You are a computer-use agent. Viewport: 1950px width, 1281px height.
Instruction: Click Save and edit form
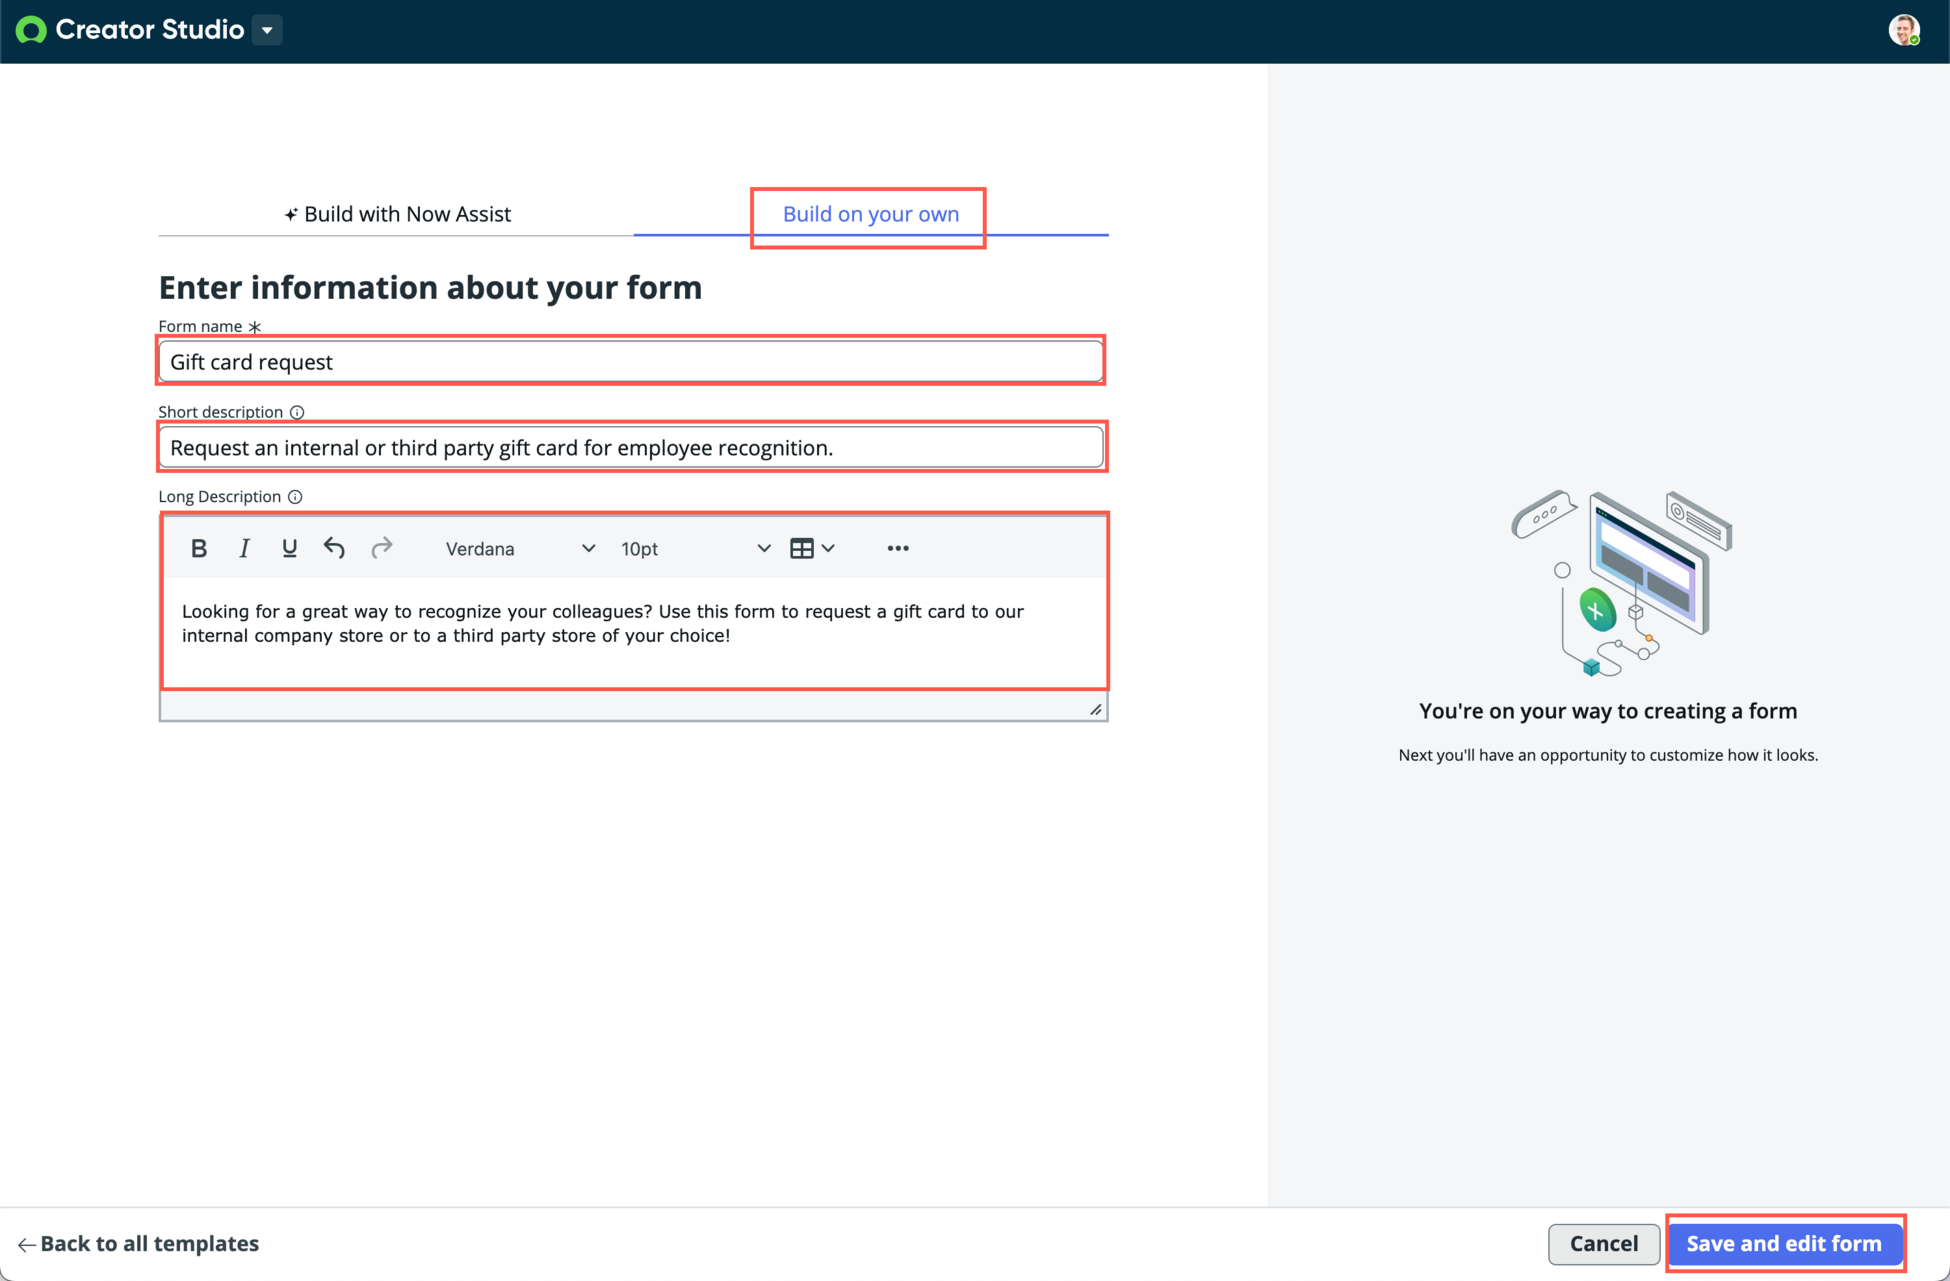[1784, 1243]
